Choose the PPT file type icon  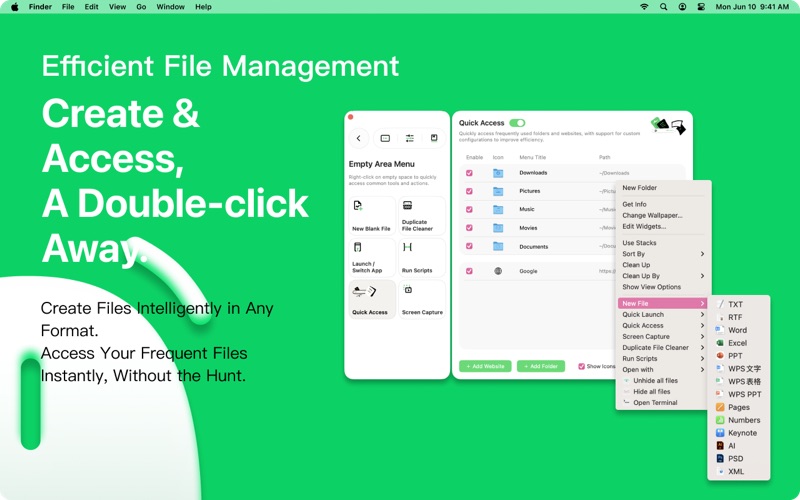tap(720, 356)
